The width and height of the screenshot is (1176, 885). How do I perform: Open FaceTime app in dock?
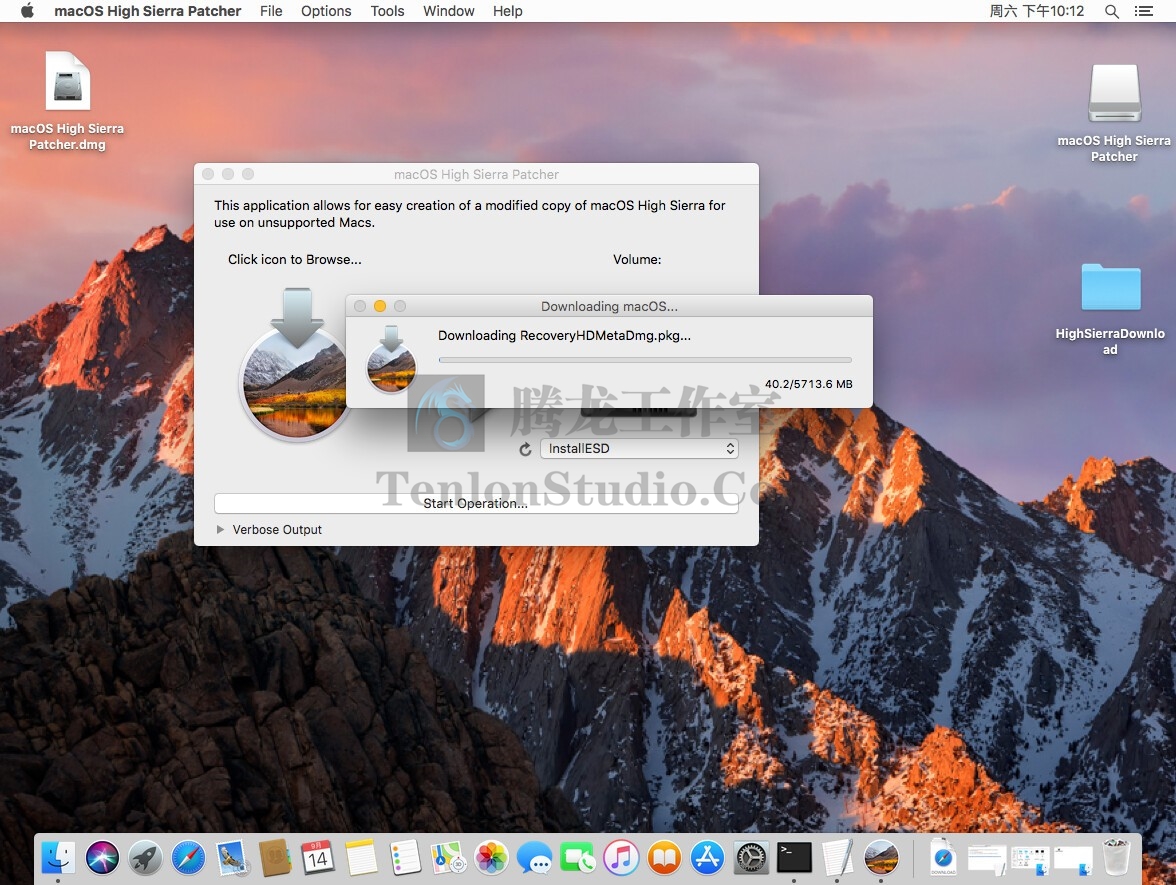[x=578, y=857]
